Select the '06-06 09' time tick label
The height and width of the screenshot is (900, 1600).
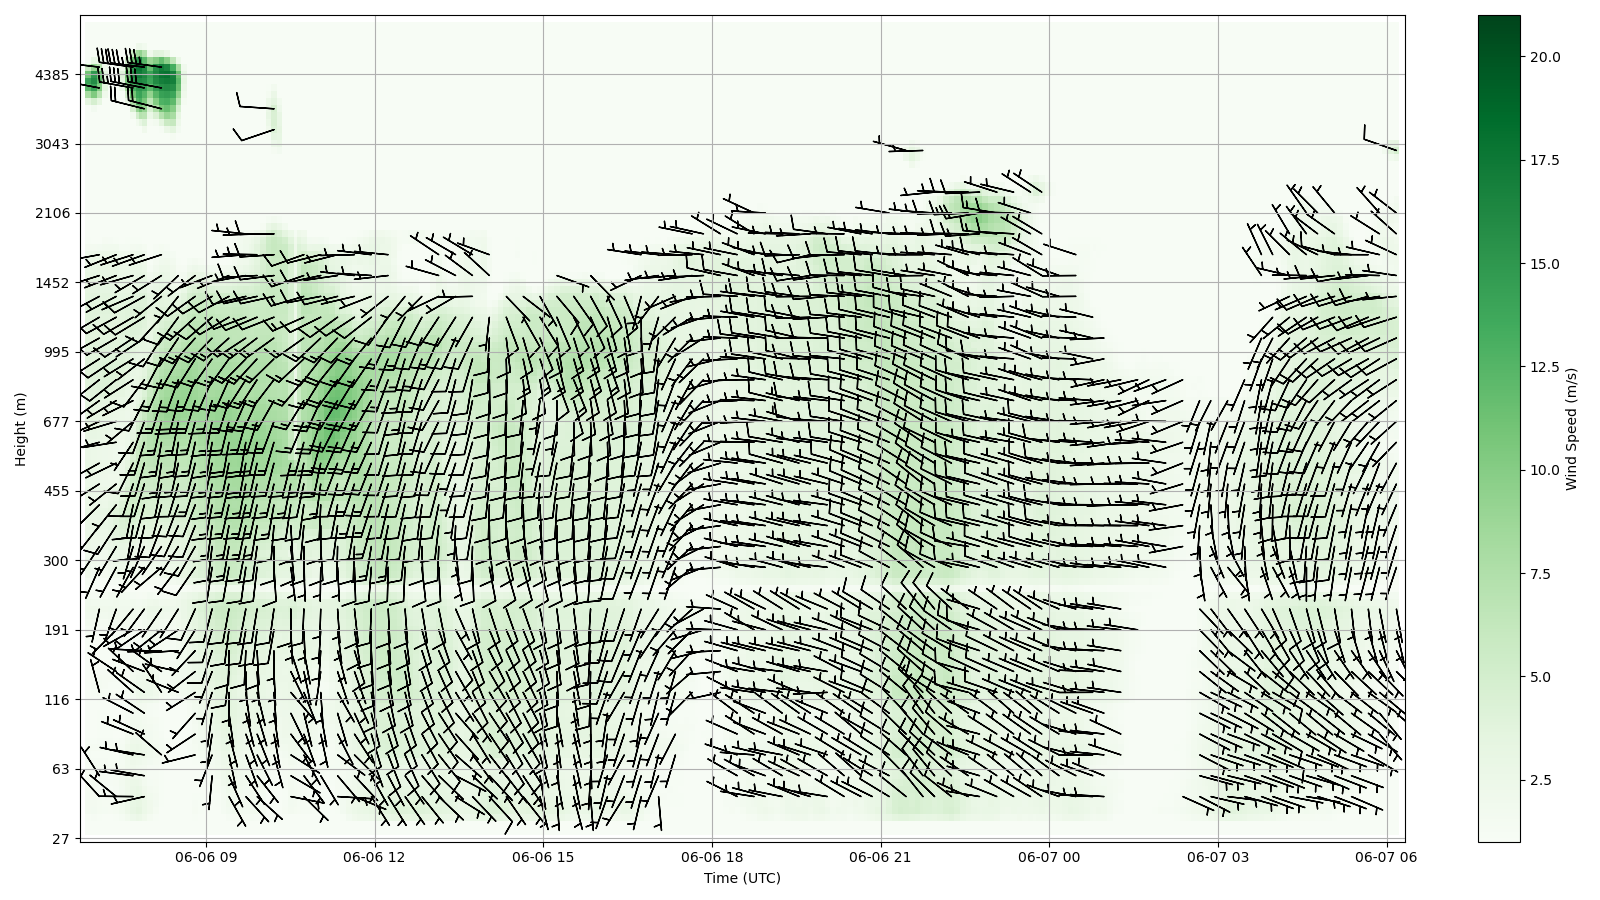[207, 857]
